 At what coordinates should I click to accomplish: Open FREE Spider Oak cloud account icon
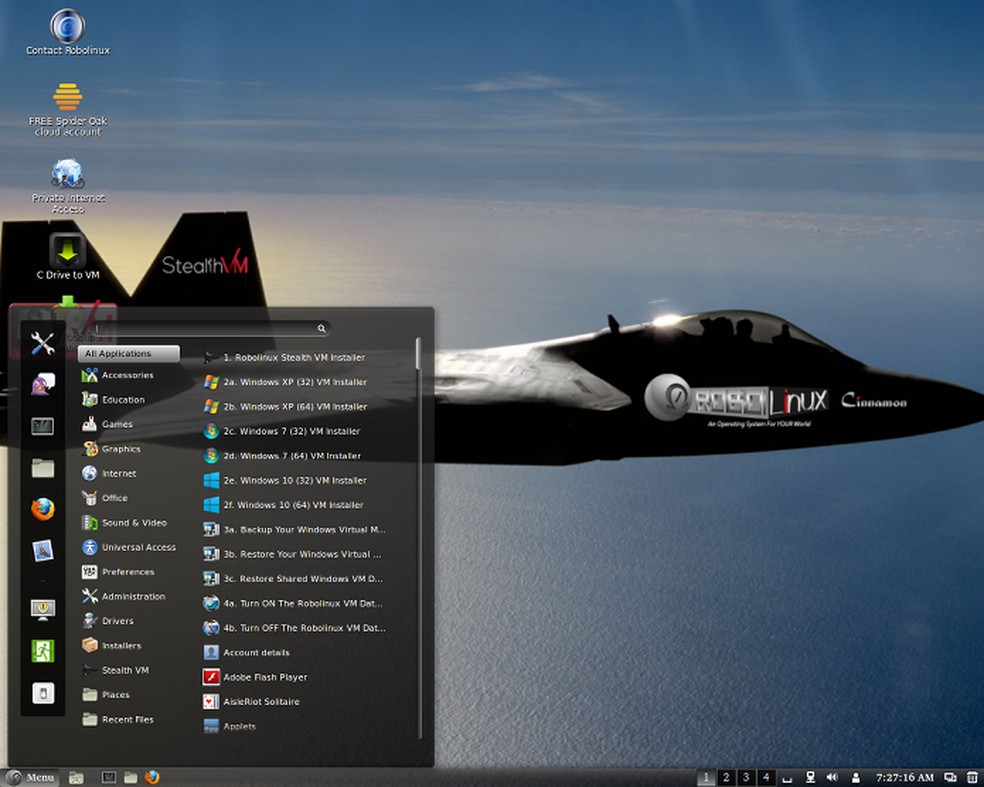(x=68, y=110)
